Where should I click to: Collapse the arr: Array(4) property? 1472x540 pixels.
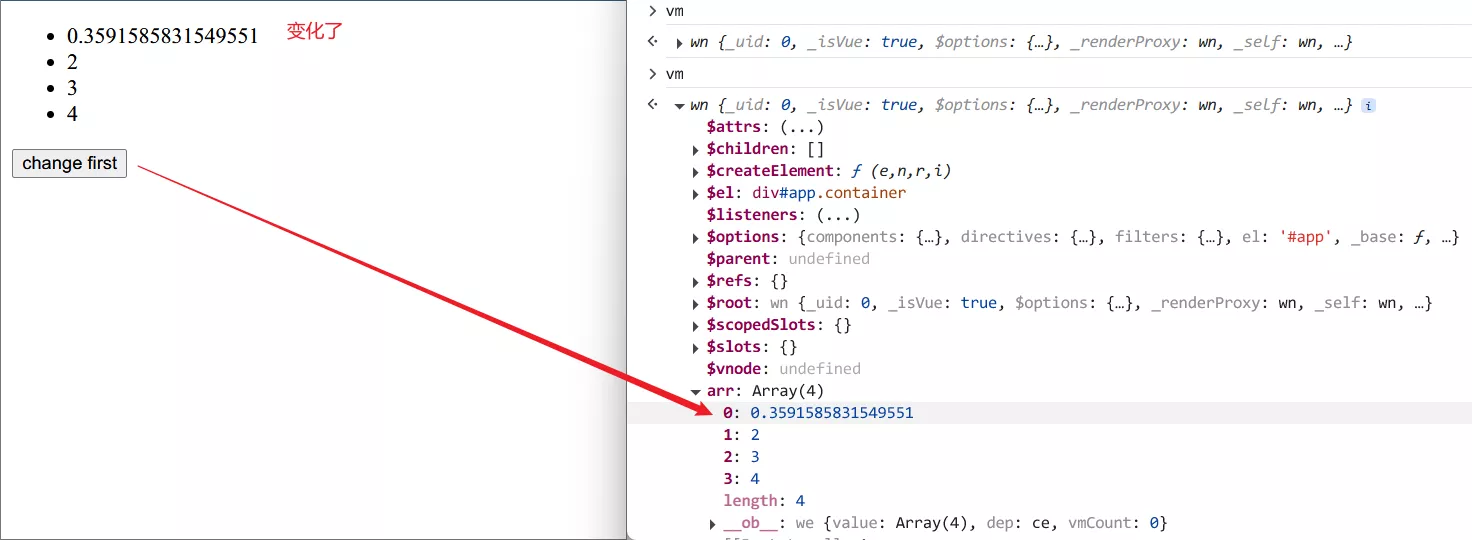696,391
